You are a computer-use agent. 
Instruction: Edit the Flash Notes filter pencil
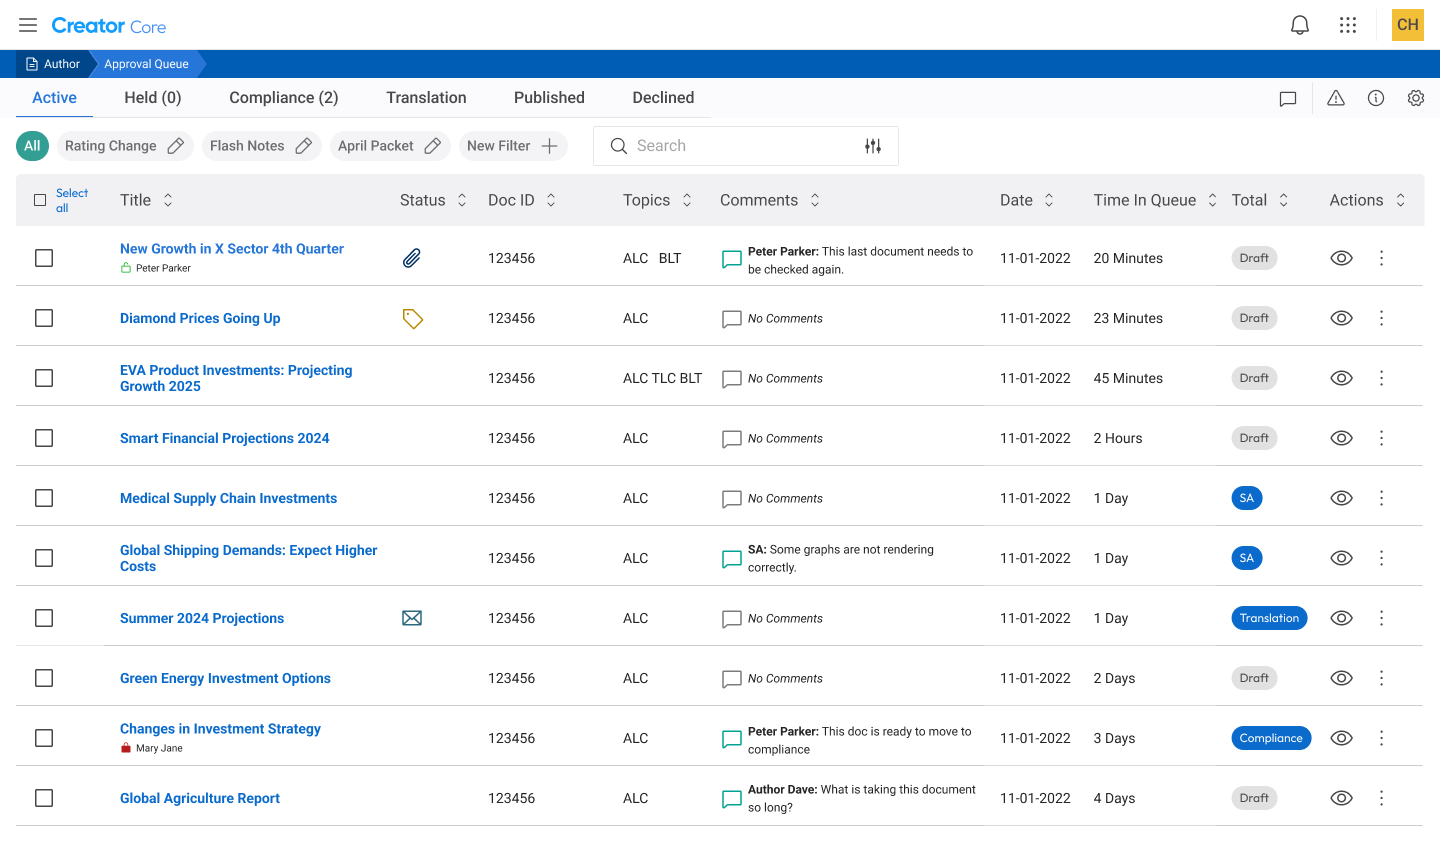click(x=304, y=146)
